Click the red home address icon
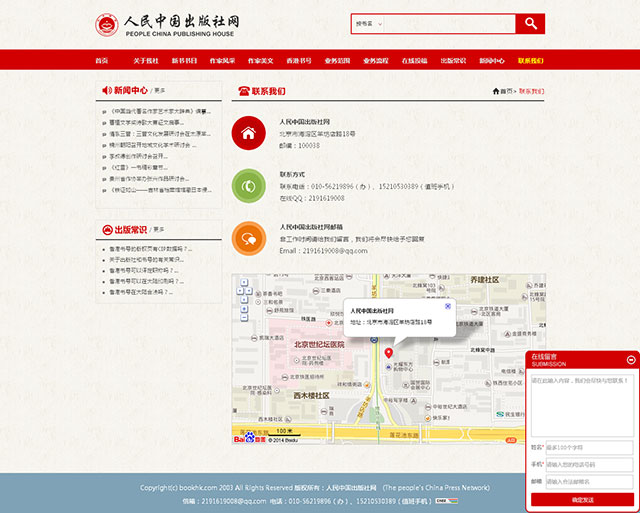 coord(248,132)
